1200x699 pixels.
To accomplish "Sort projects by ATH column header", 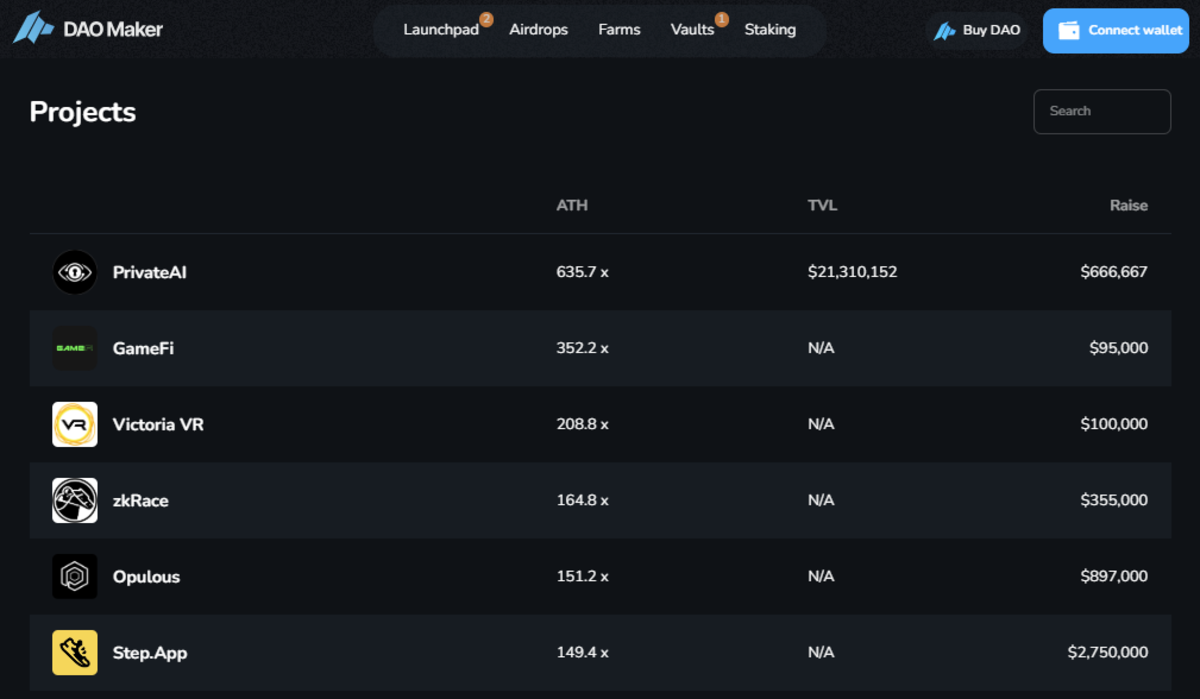I will (x=572, y=205).
